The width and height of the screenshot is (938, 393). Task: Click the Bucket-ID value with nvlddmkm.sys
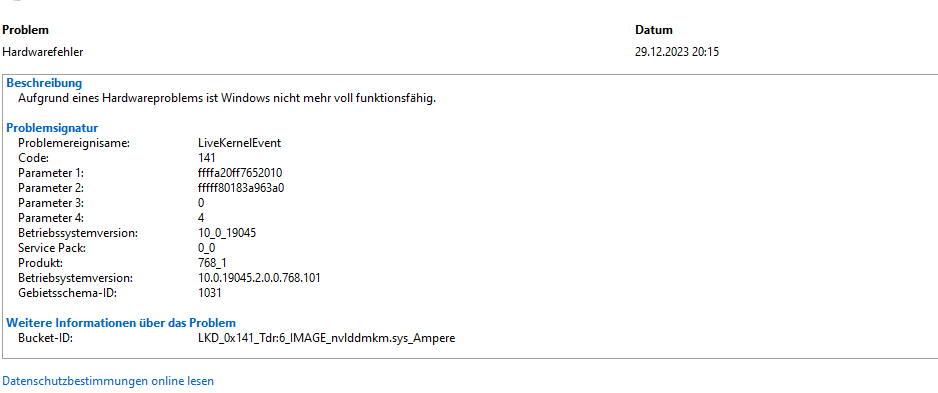coord(327,338)
